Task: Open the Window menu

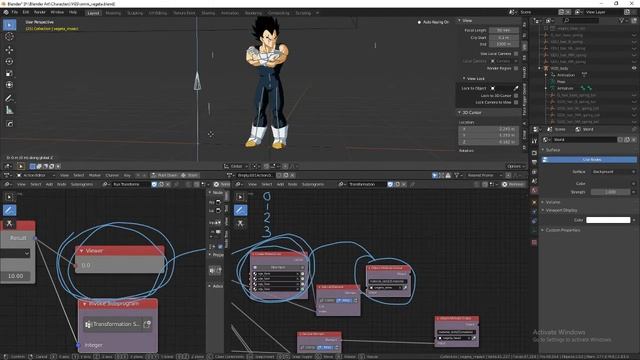Action: coord(57,12)
